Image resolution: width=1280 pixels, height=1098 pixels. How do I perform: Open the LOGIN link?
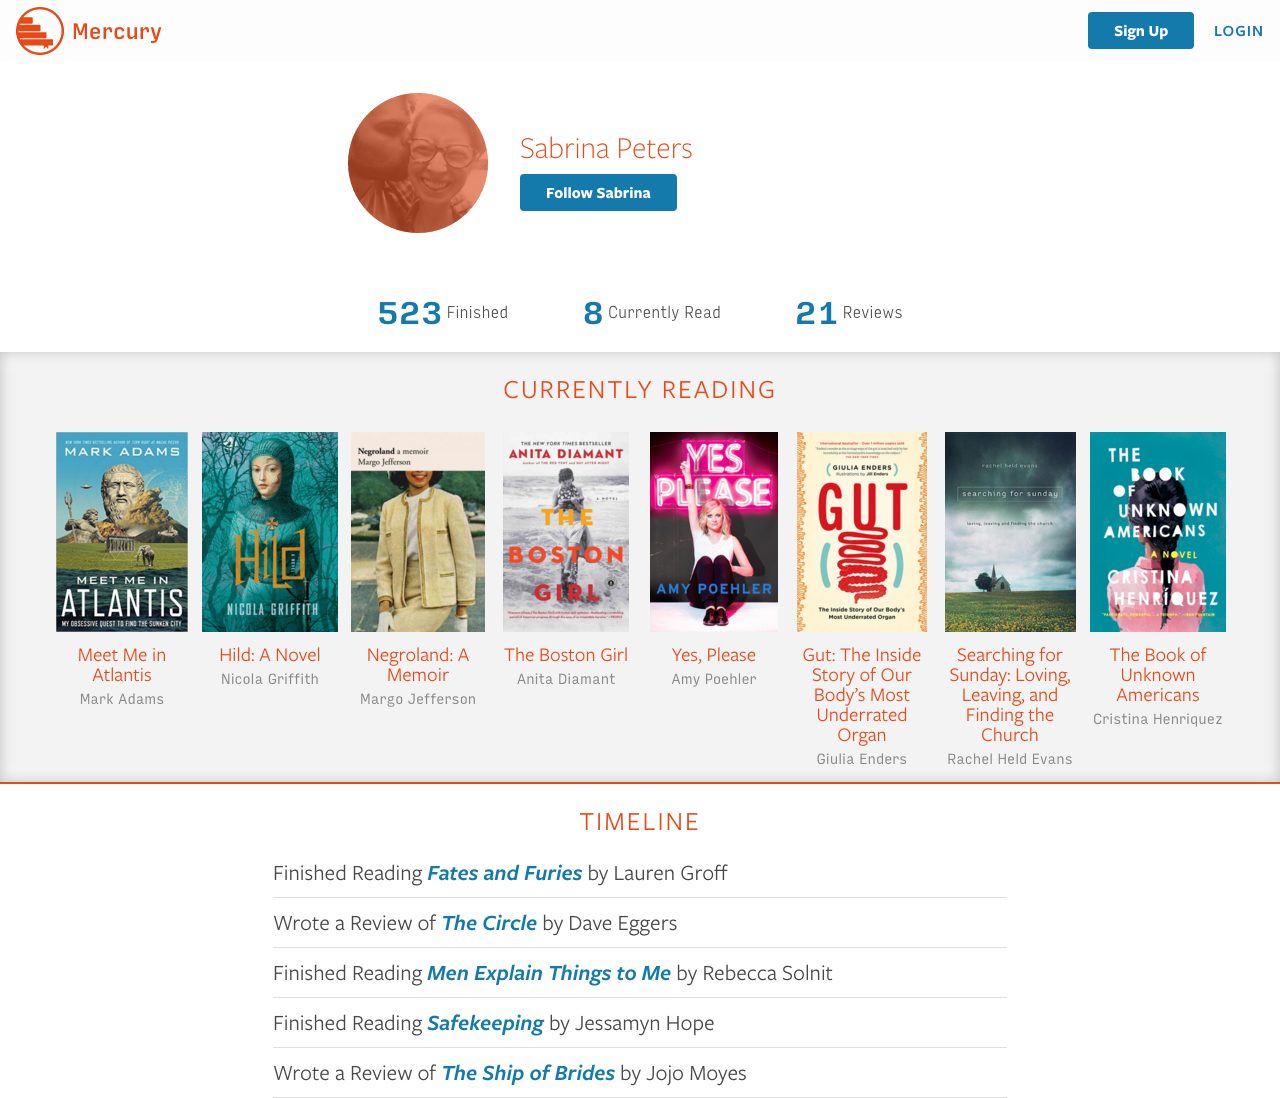1238,31
